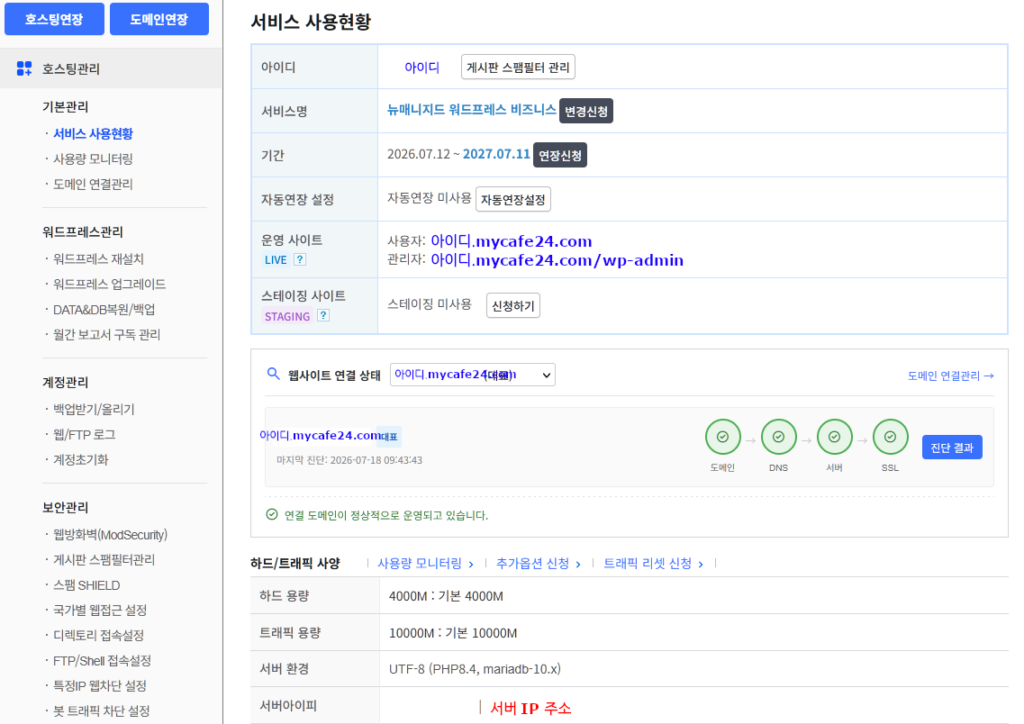This screenshot has height=724, width=1024.
Task: Open 웹방화벽(ModSecurity) menu item
Action: [110, 535]
